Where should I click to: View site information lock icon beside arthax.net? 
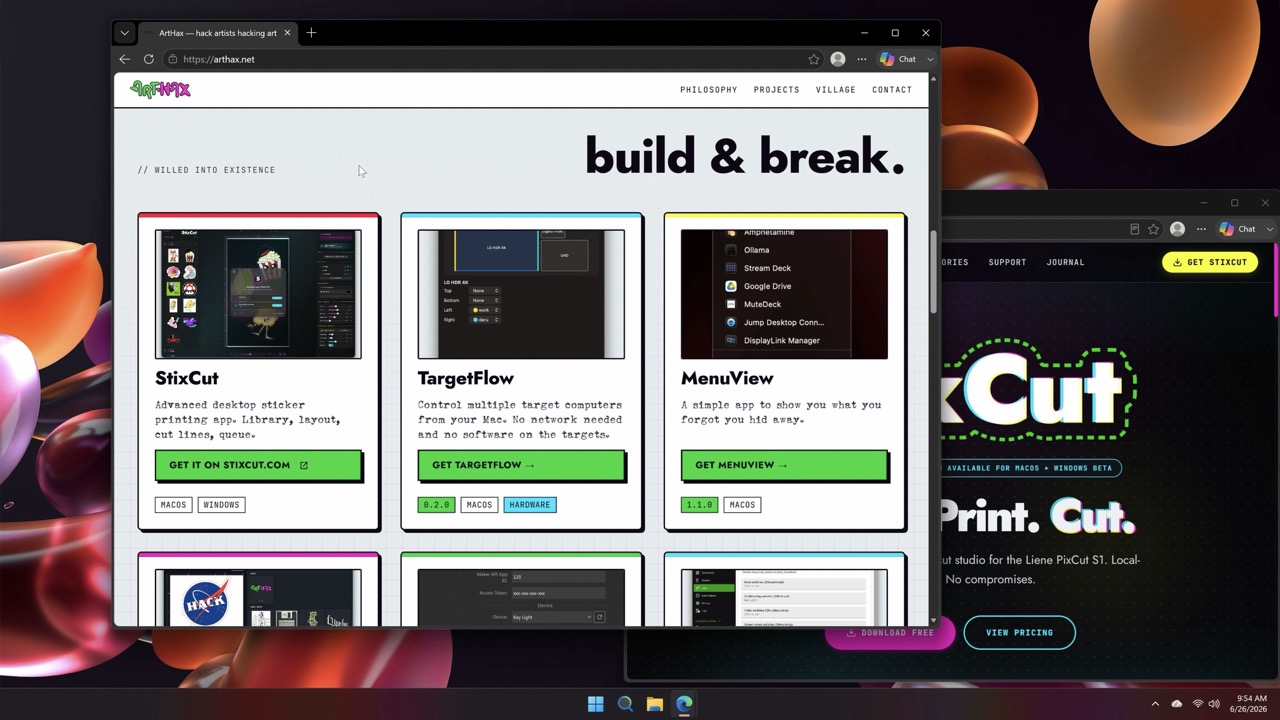tap(173, 59)
